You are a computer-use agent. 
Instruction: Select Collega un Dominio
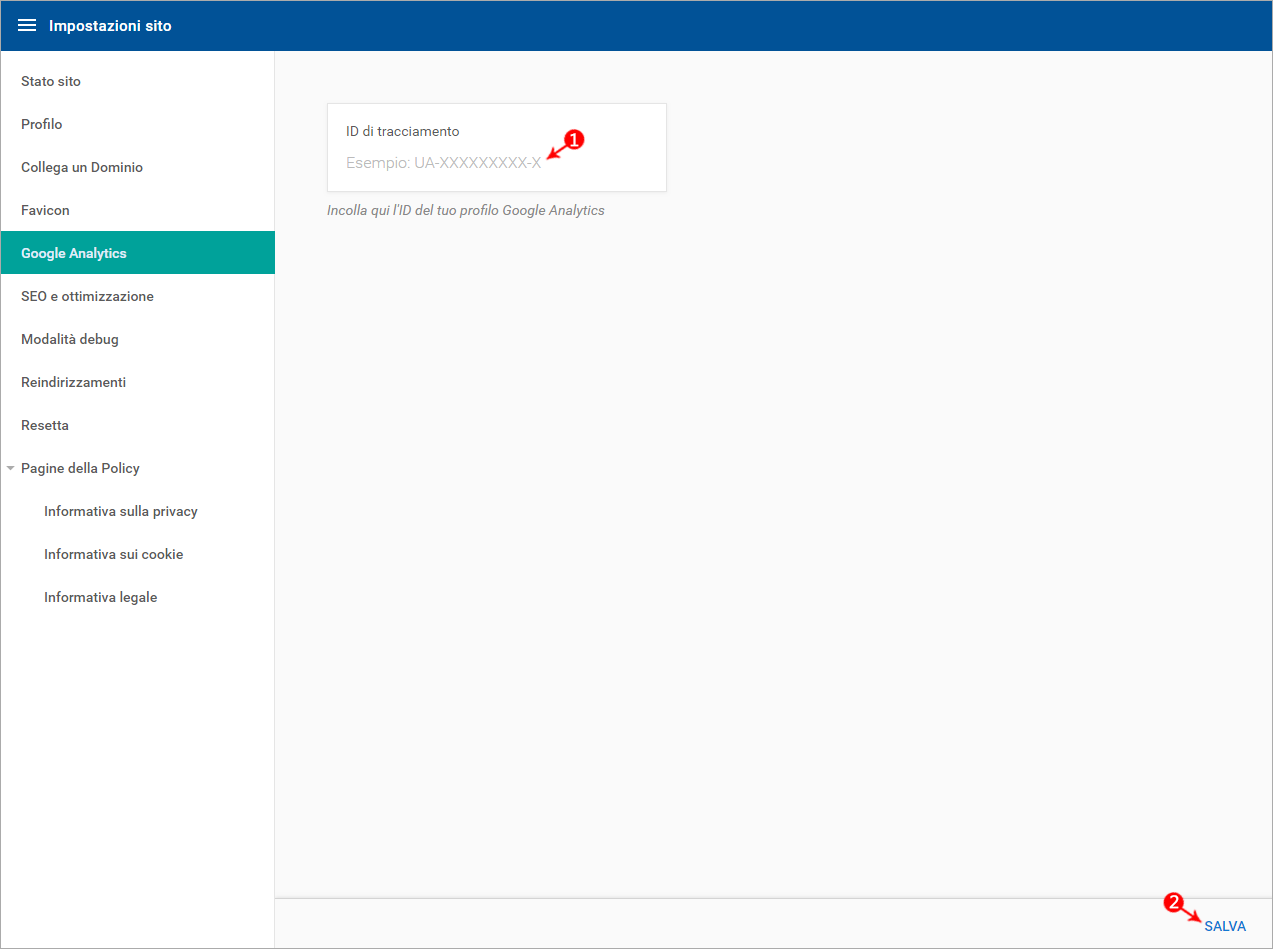pyautogui.click(x=137, y=167)
